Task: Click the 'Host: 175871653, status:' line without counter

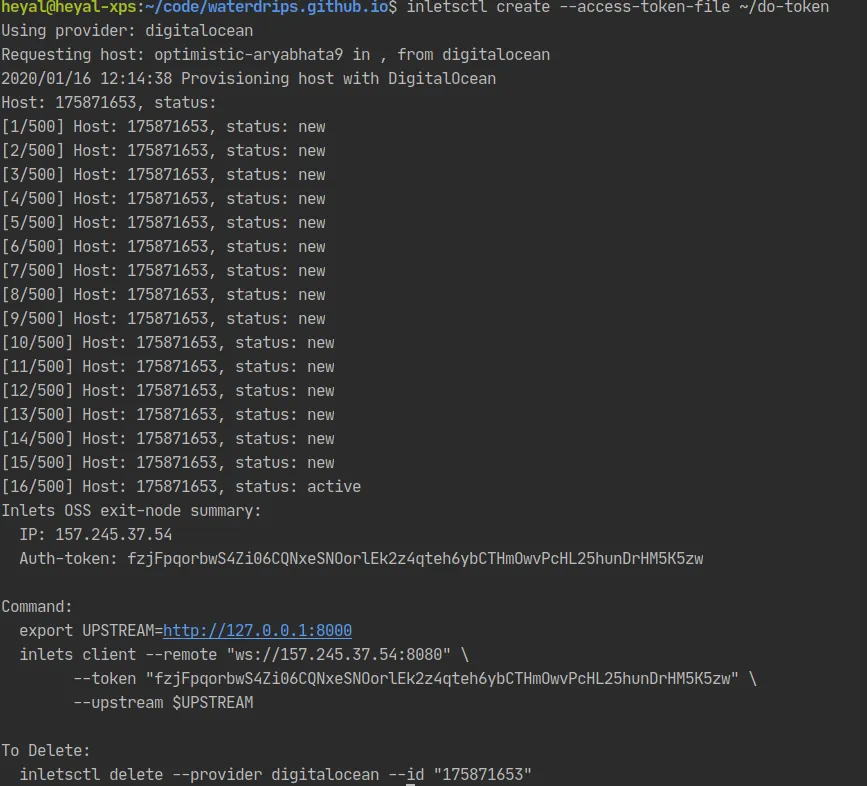Action: point(108,103)
